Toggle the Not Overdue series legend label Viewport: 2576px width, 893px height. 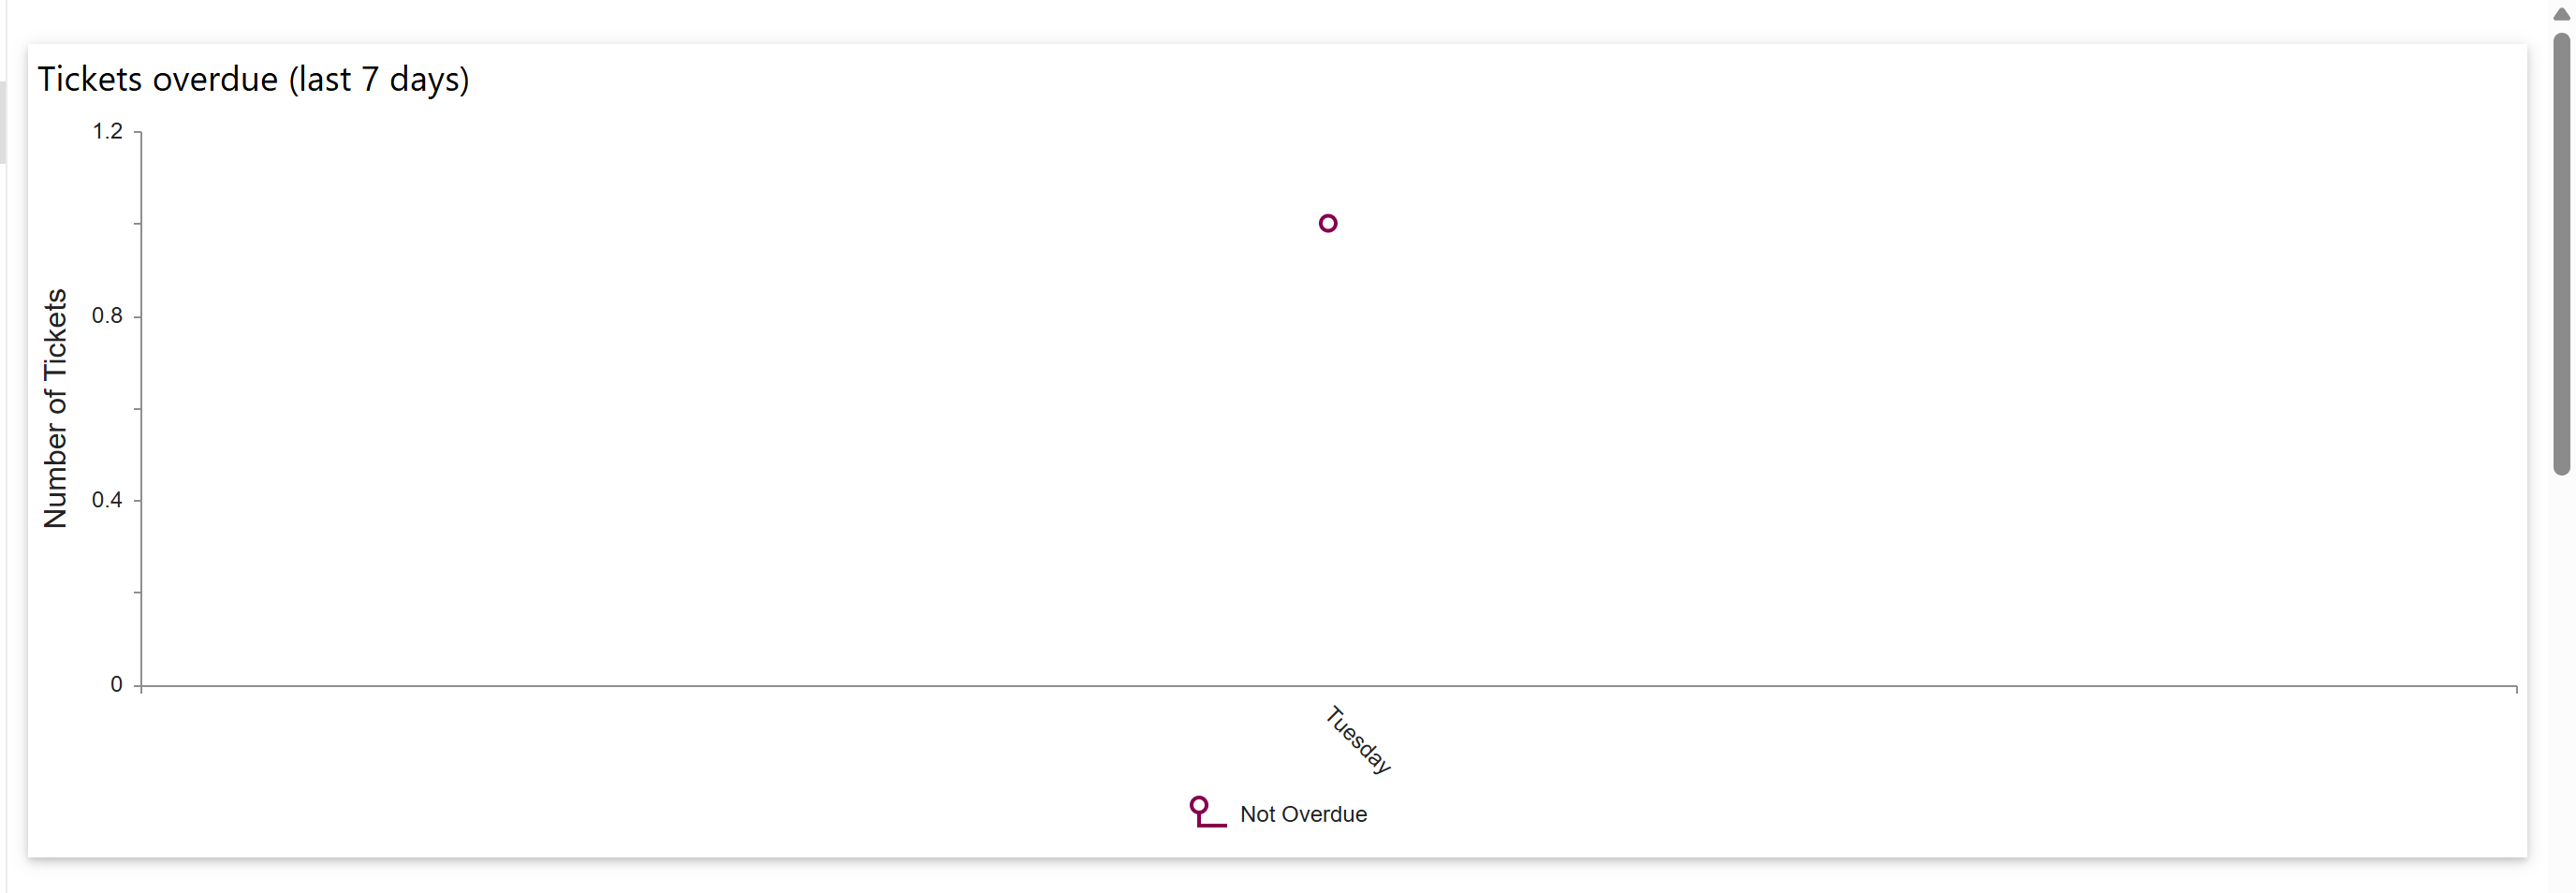point(1302,814)
